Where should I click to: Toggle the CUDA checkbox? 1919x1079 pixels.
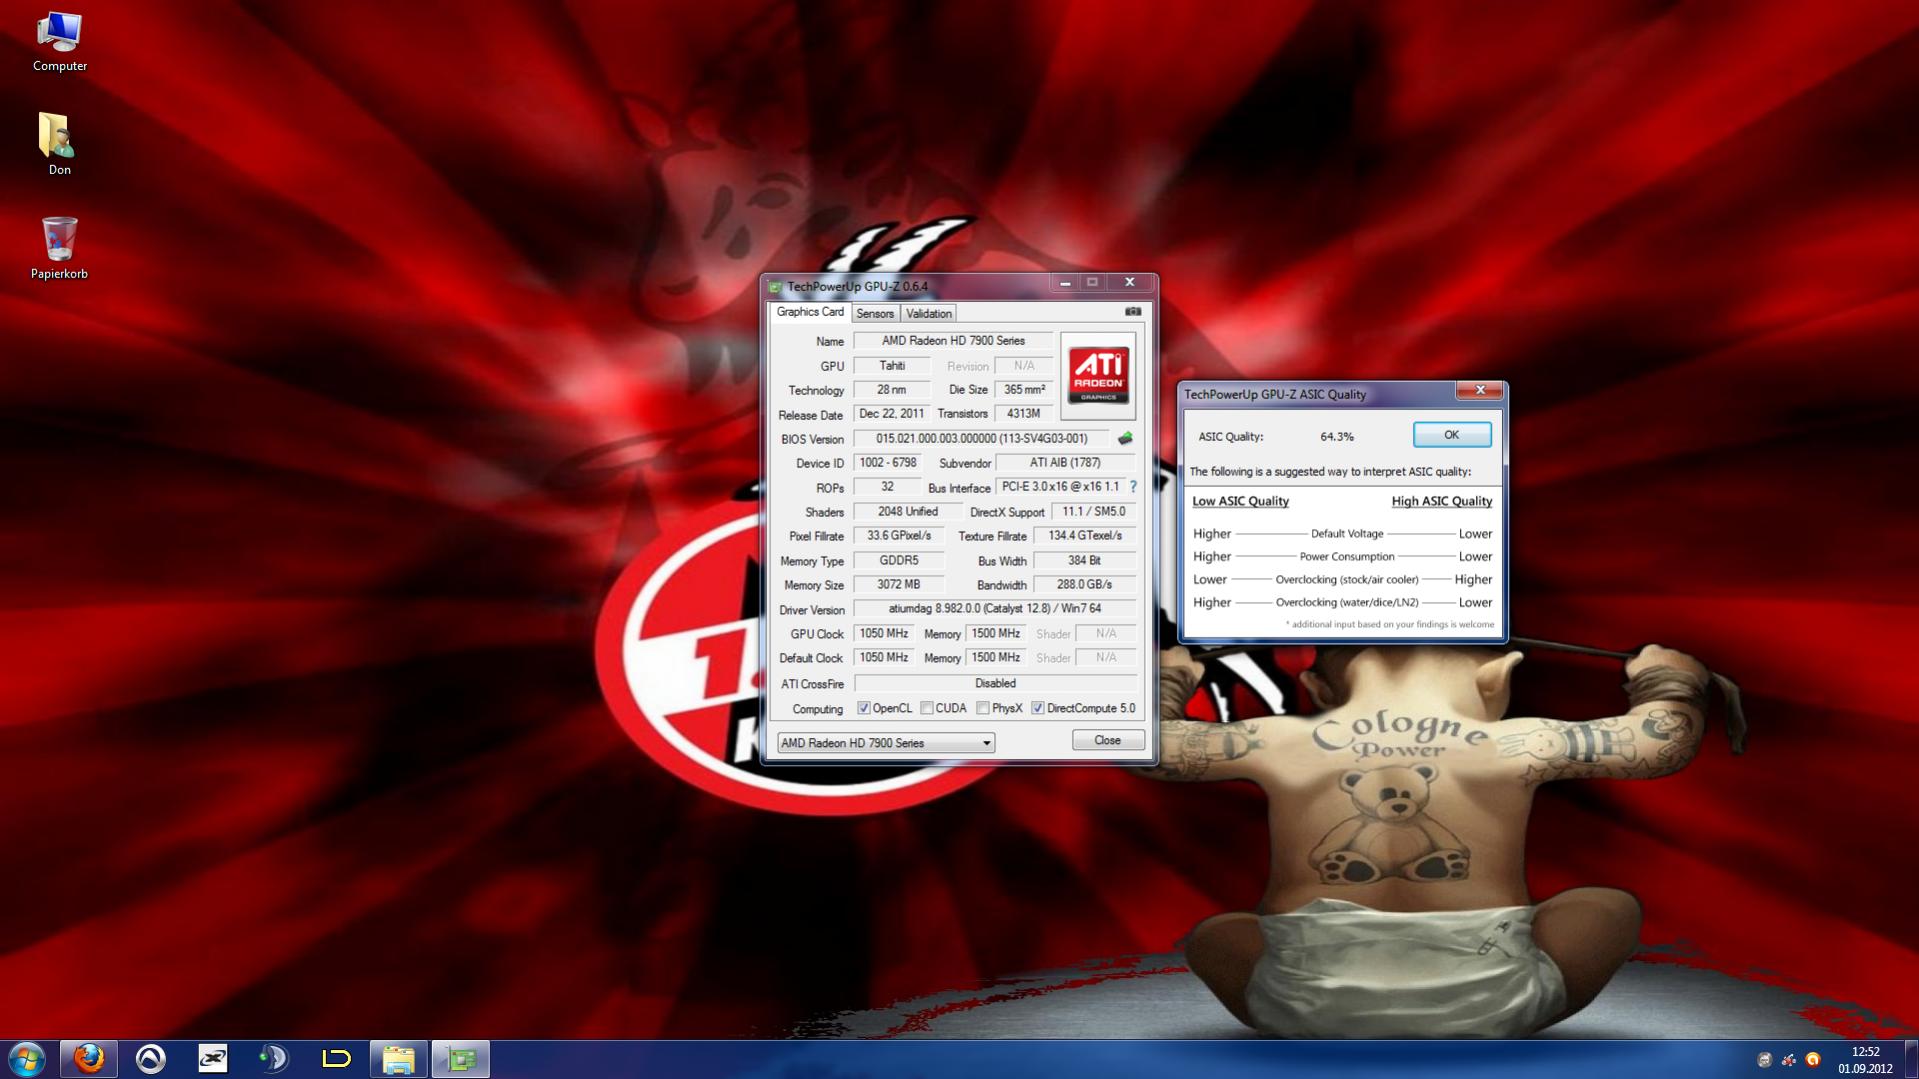[927, 709]
